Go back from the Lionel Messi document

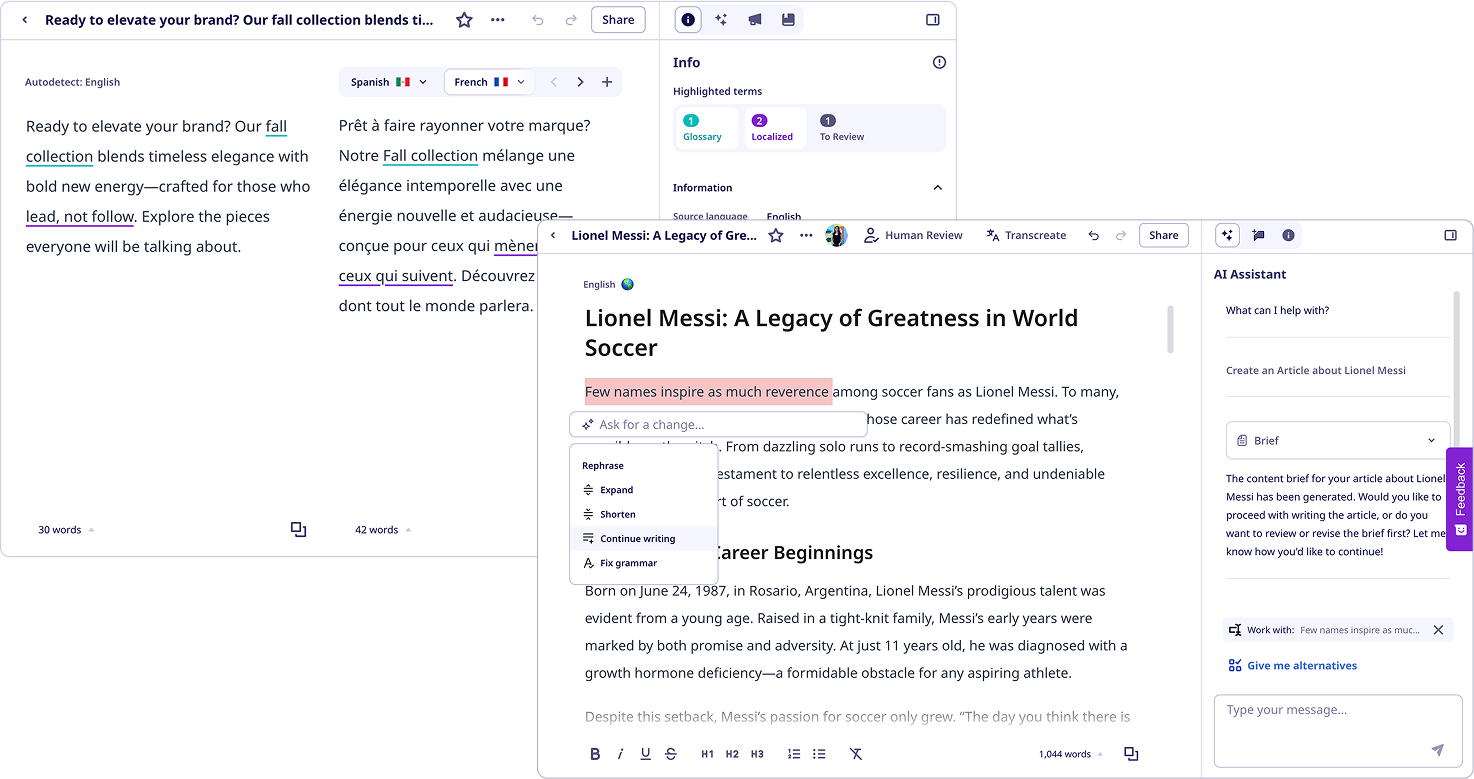(554, 236)
